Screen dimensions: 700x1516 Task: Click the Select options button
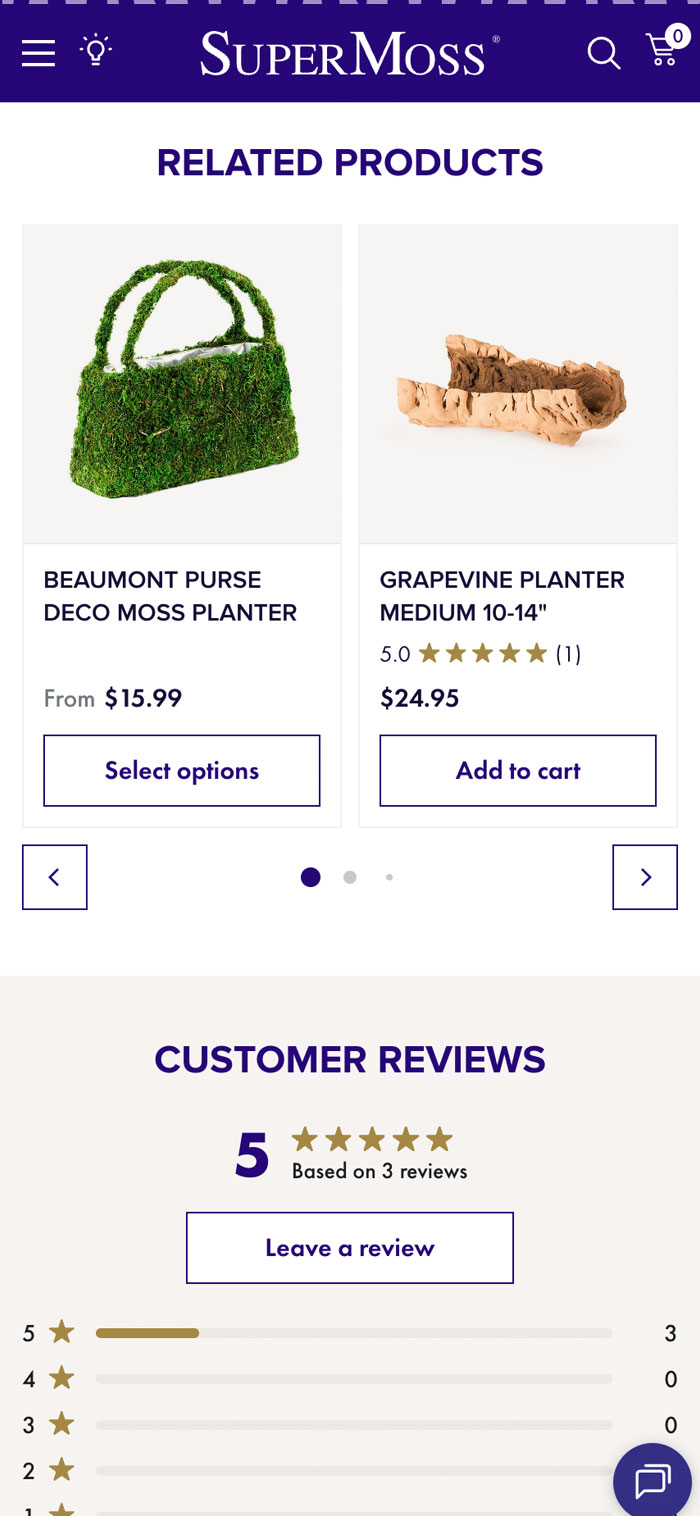pyautogui.click(x=181, y=770)
